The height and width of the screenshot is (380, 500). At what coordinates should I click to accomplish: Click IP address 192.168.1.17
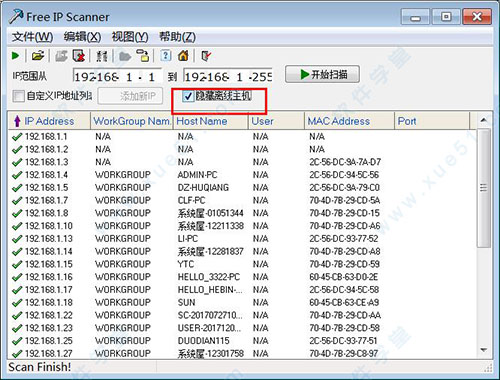click(49, 290)
